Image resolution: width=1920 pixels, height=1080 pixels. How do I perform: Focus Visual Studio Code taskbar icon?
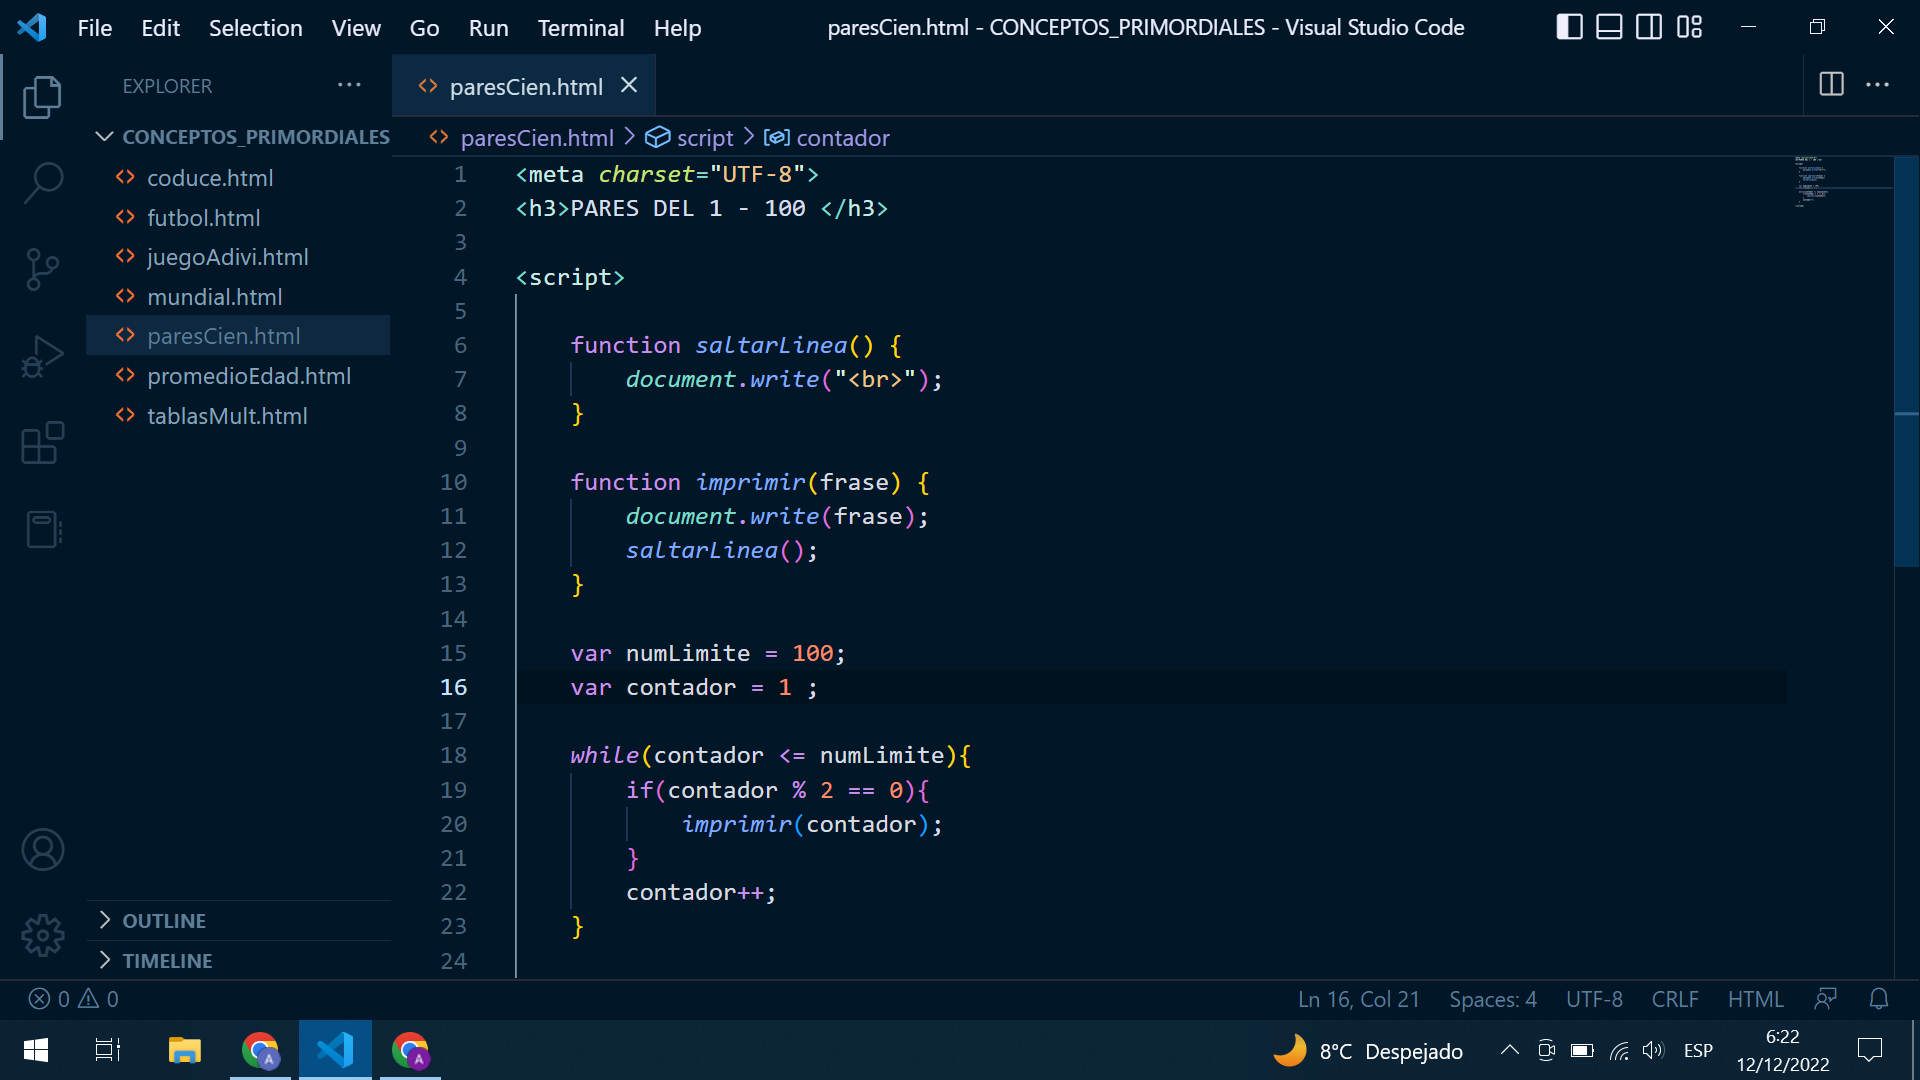coord(335,1050)
